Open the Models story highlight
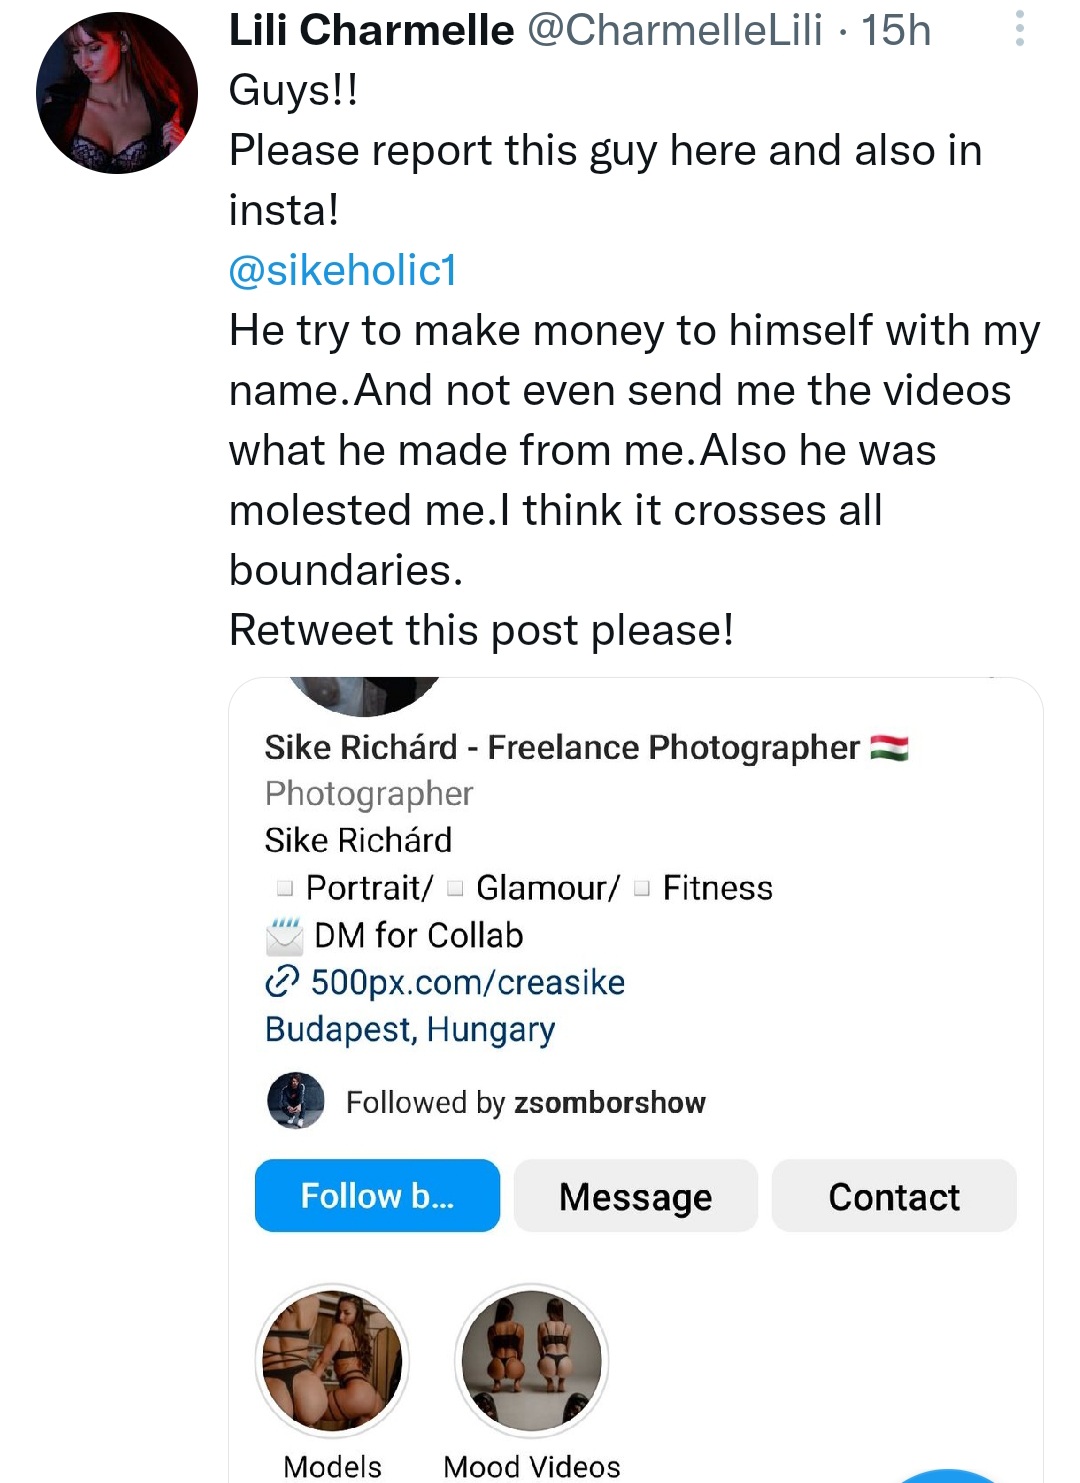This screenshot has height=1483, width=1080. click(x=332, y=1360)
